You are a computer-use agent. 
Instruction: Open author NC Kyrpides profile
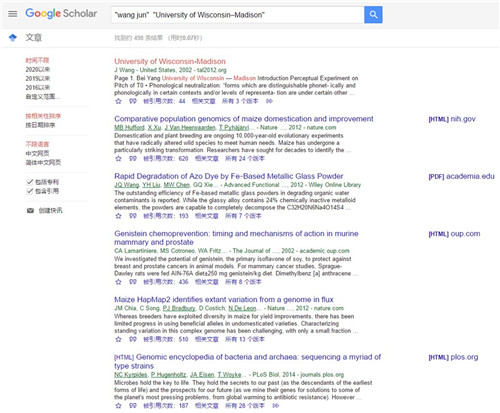[131, 374]
